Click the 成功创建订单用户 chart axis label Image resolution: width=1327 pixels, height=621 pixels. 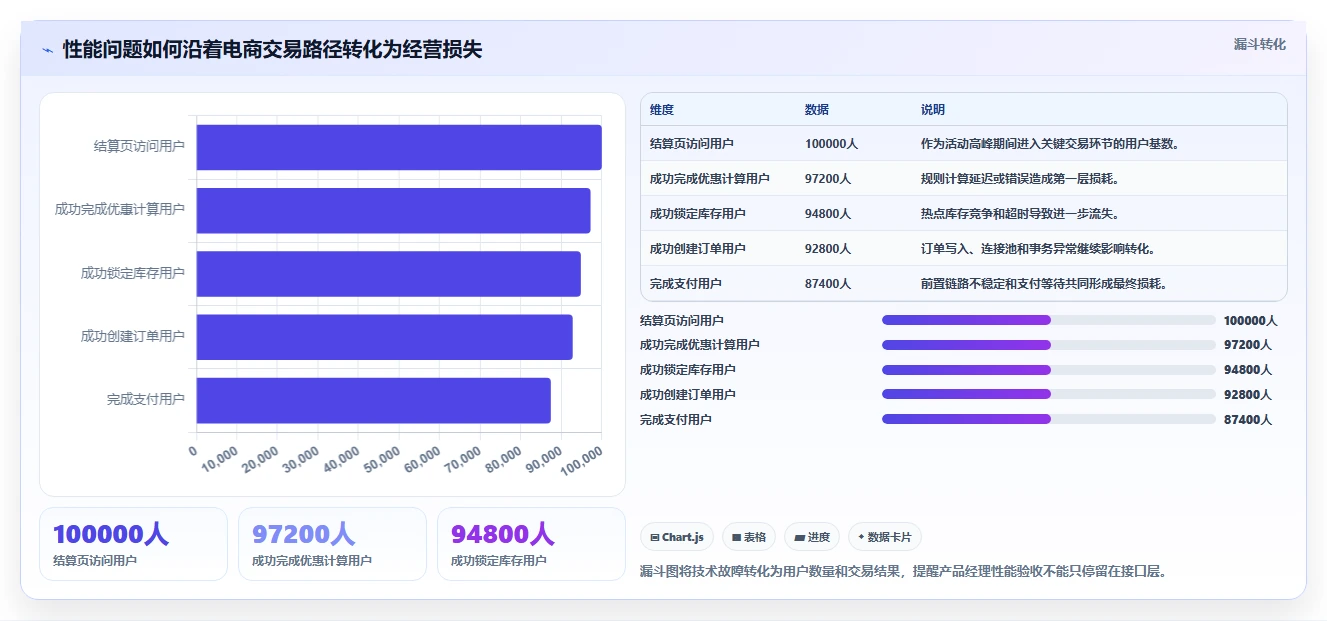point(133,337)
